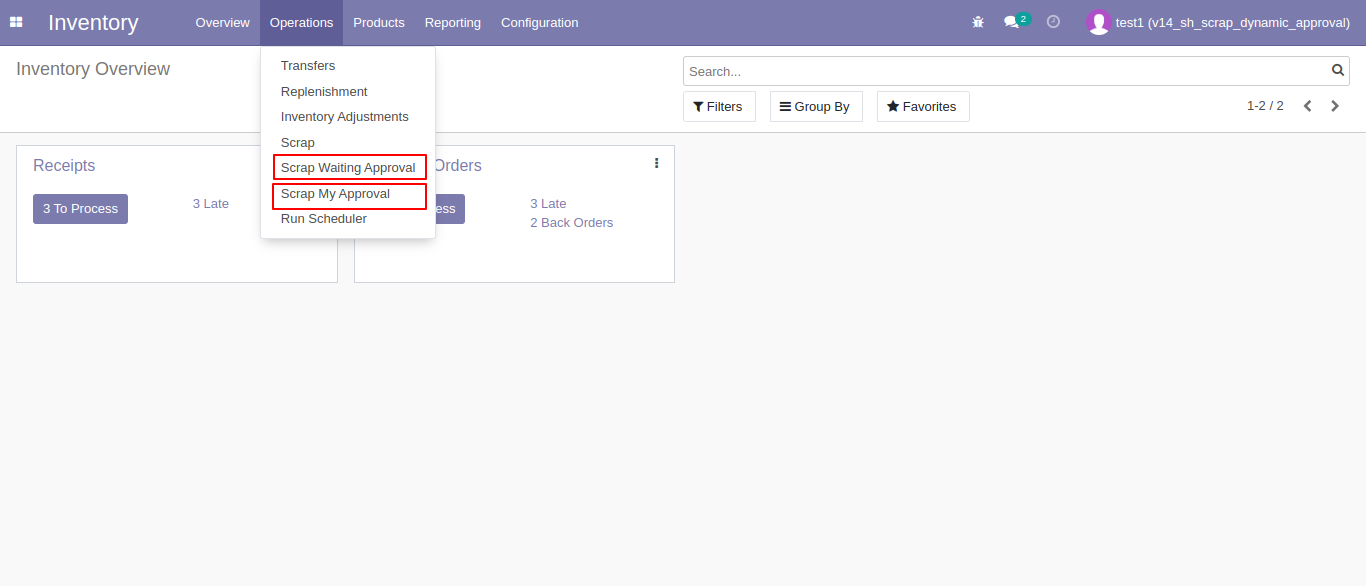Open the Favorites dropdown
This screenshot has height=586, width=1366.
(923, 107)
